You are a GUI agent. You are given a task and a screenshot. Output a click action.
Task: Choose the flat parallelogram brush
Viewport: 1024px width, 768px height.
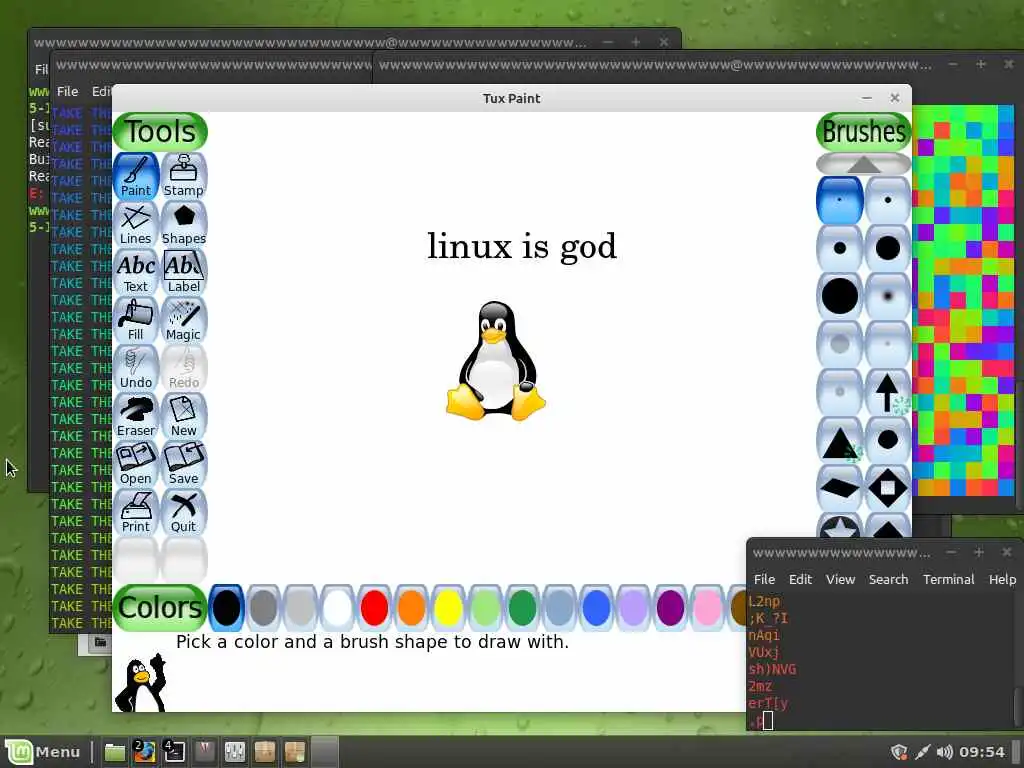pyautogui.click(x=840, y=488)
